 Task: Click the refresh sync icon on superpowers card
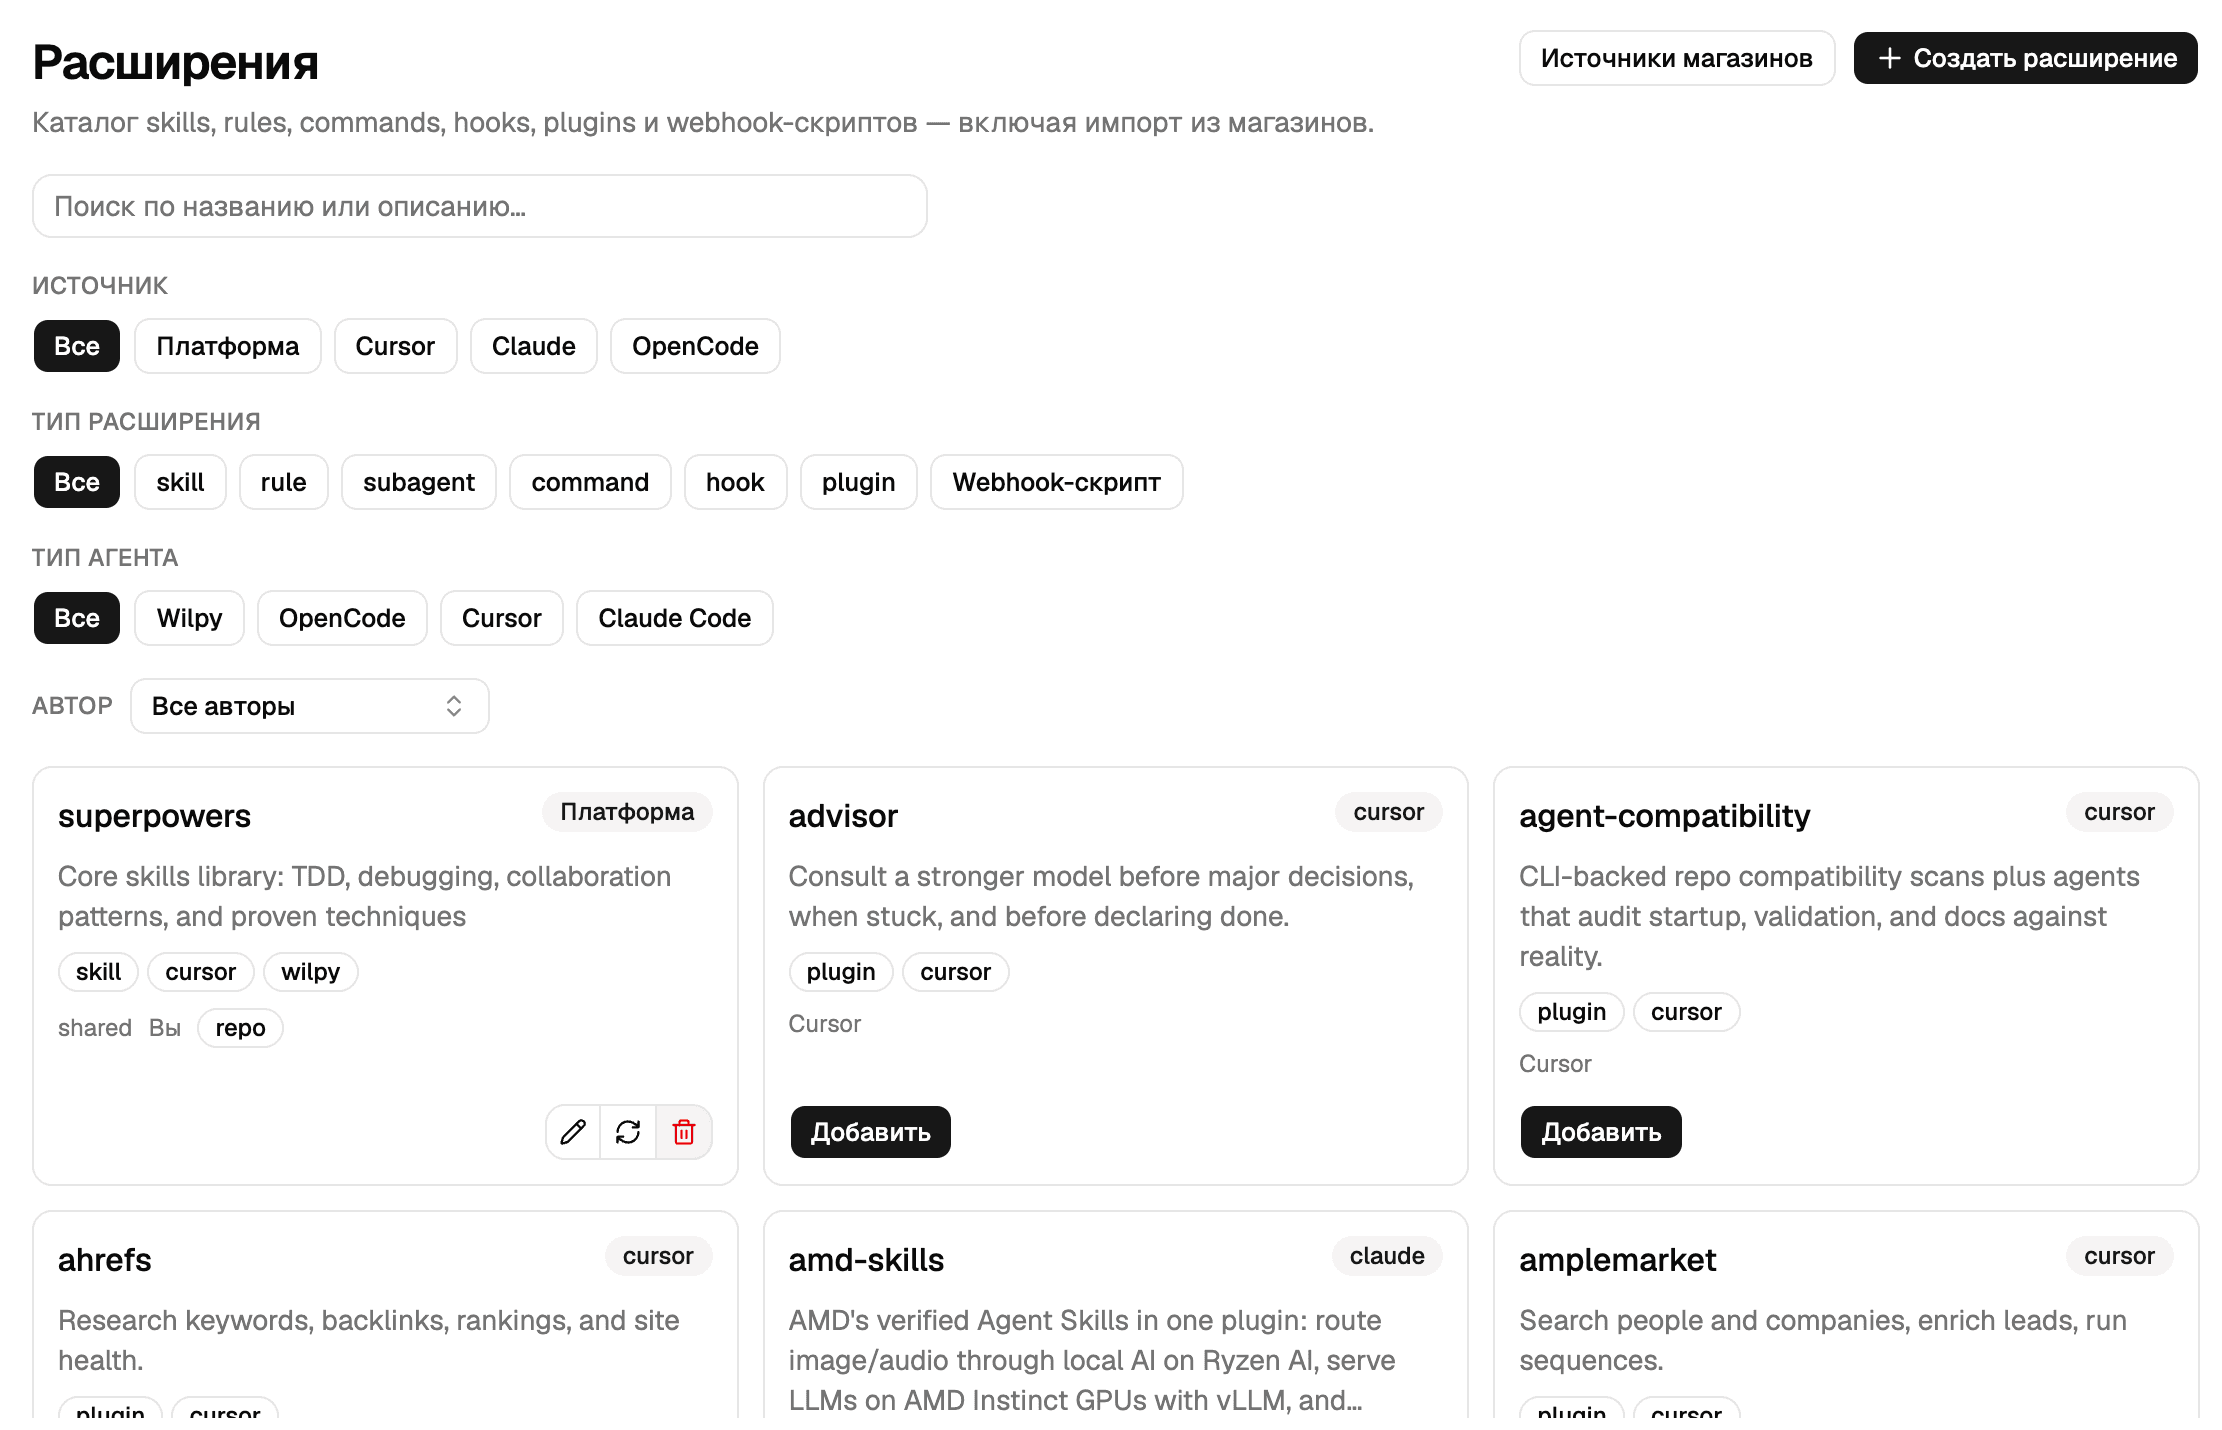pyautogui.click(x=628, y=1132)
